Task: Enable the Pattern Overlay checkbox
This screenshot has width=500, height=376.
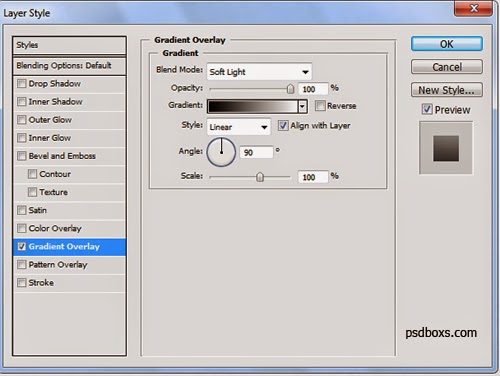Action: tap(22, 264)
